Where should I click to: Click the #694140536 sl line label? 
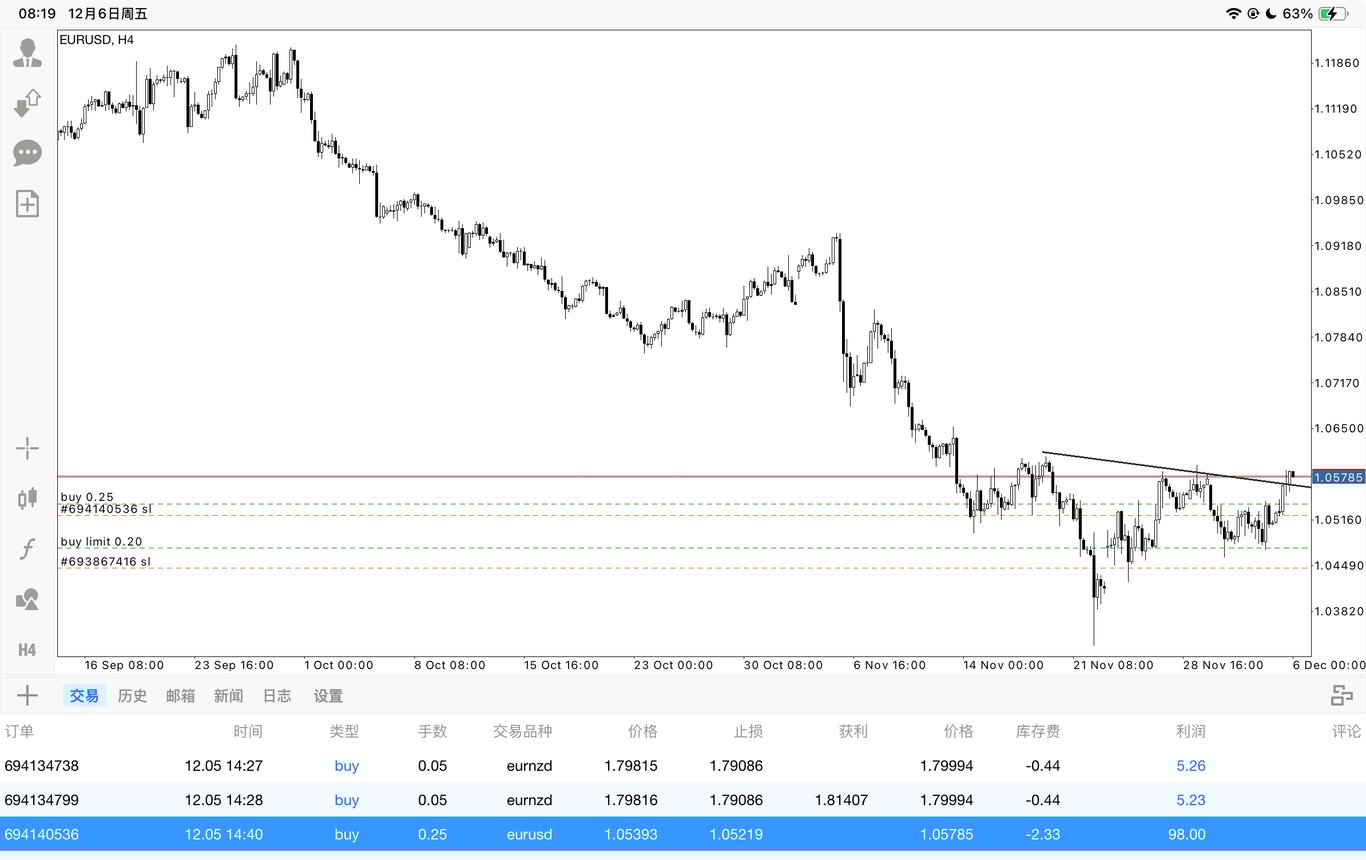(x=106, y=509)
